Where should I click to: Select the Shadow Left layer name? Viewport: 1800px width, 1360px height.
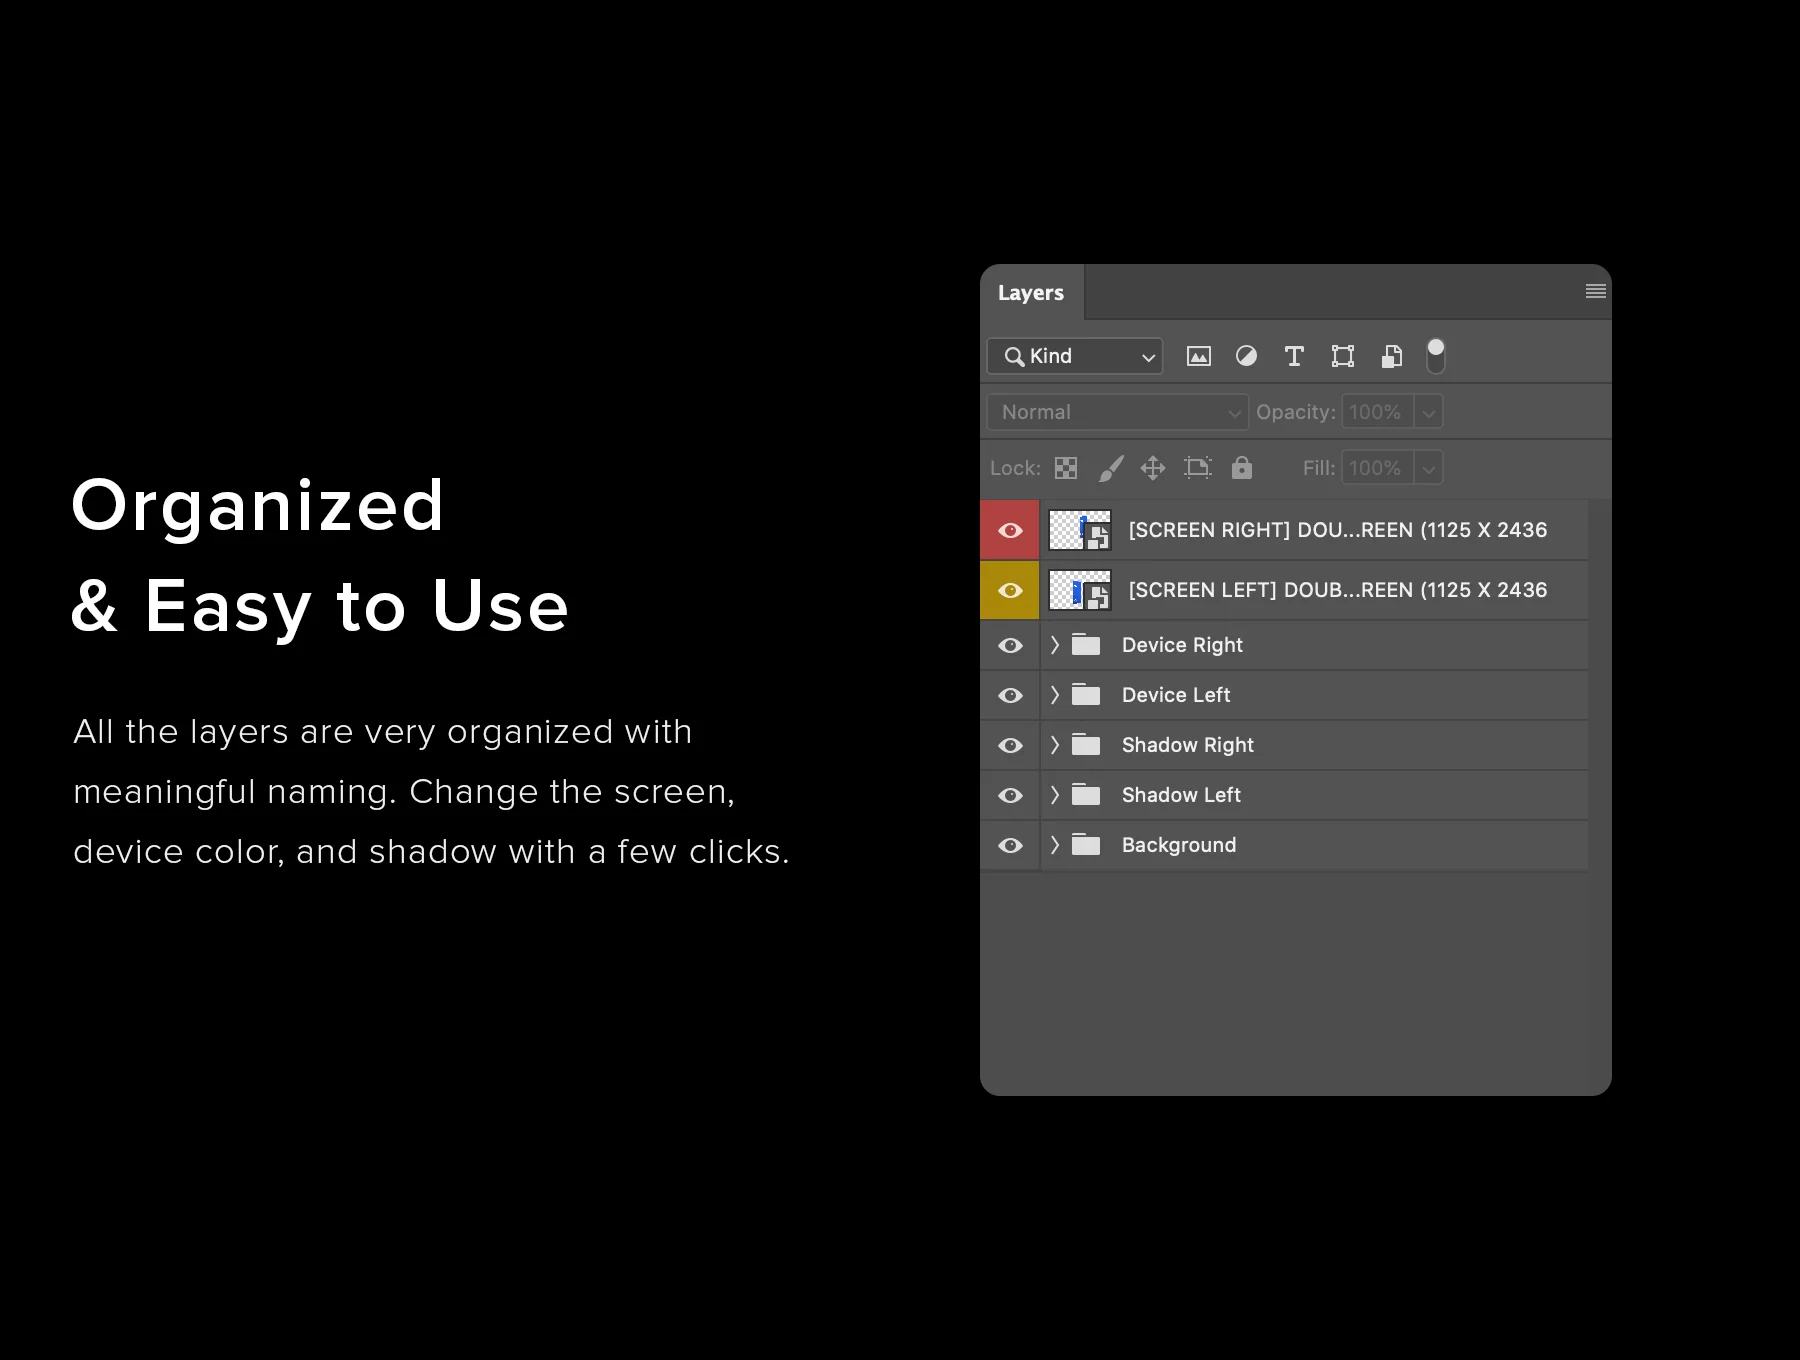pos(1181,795)
